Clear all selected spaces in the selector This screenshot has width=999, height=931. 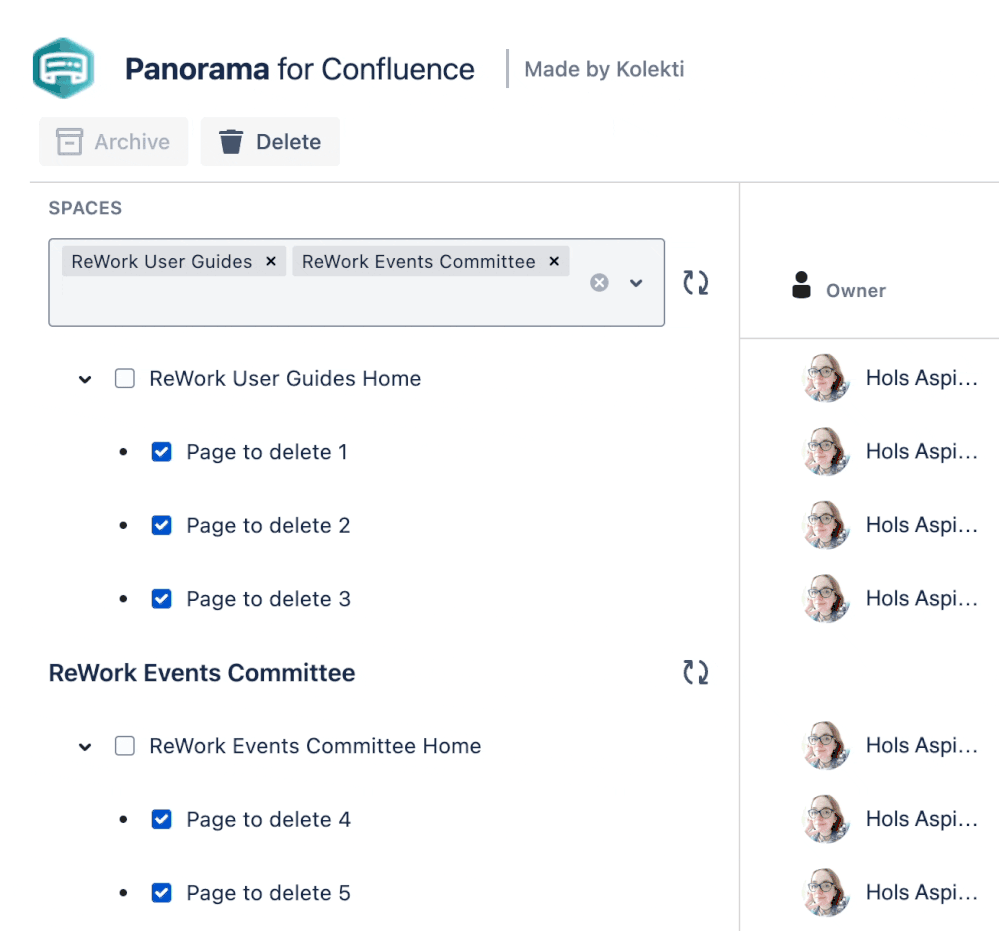[599, 282]
